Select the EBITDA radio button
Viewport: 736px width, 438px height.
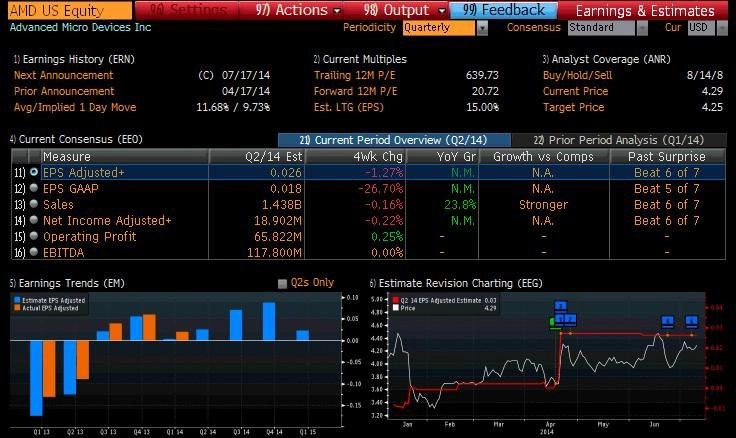point(34,252)
